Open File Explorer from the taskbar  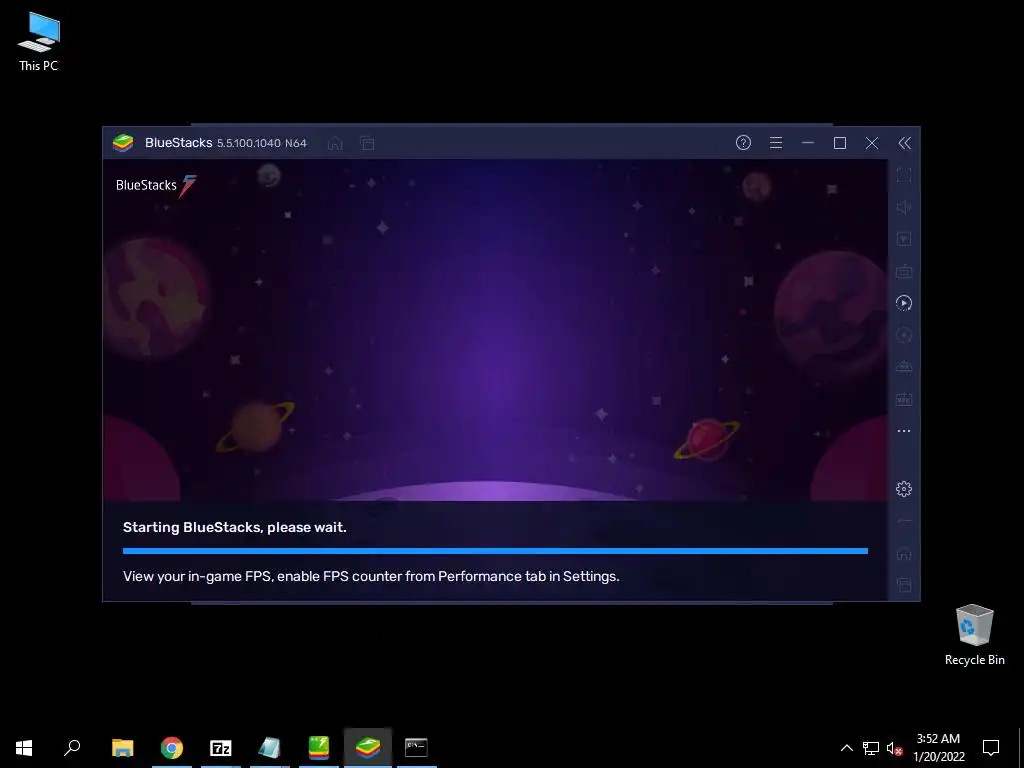(x=122, y=748)
